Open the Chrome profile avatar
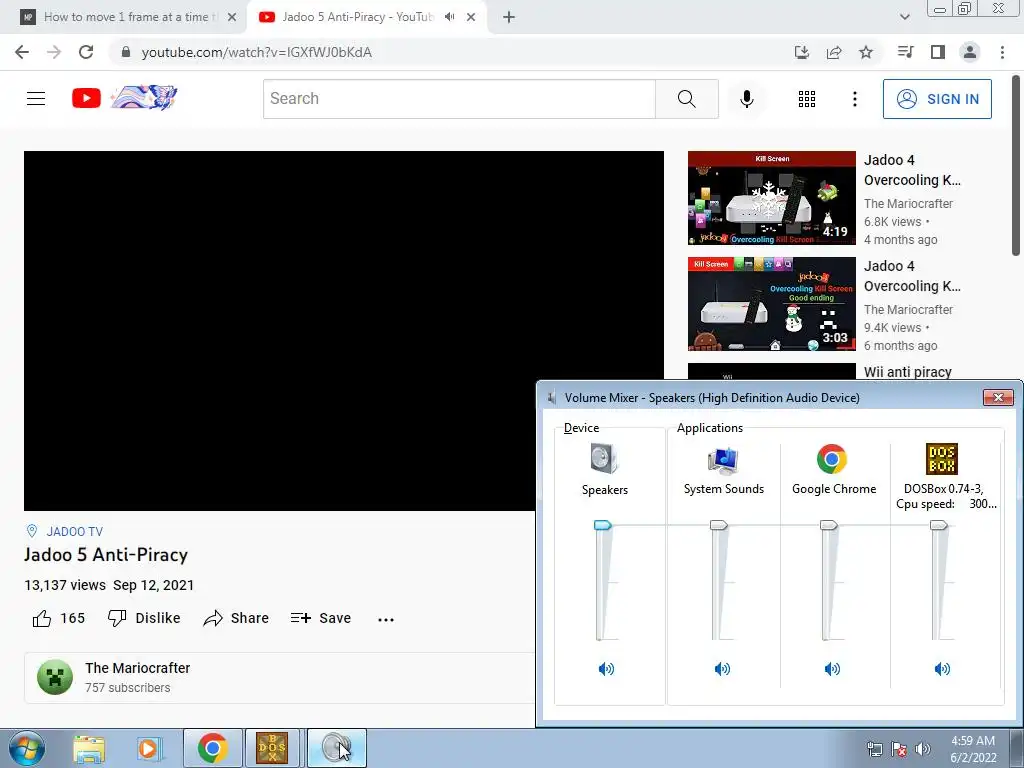 point(970,52)
